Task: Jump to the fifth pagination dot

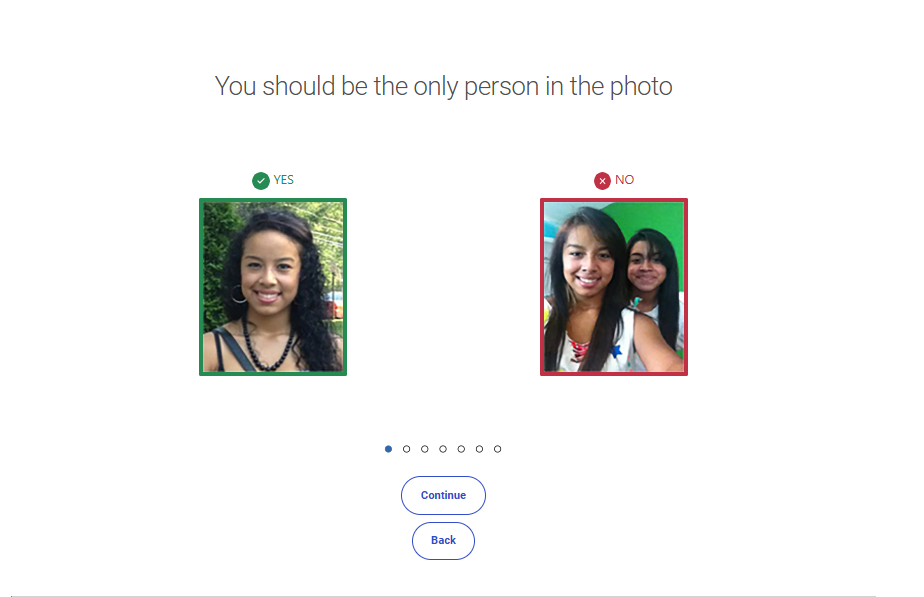Action: pos(461,449)
